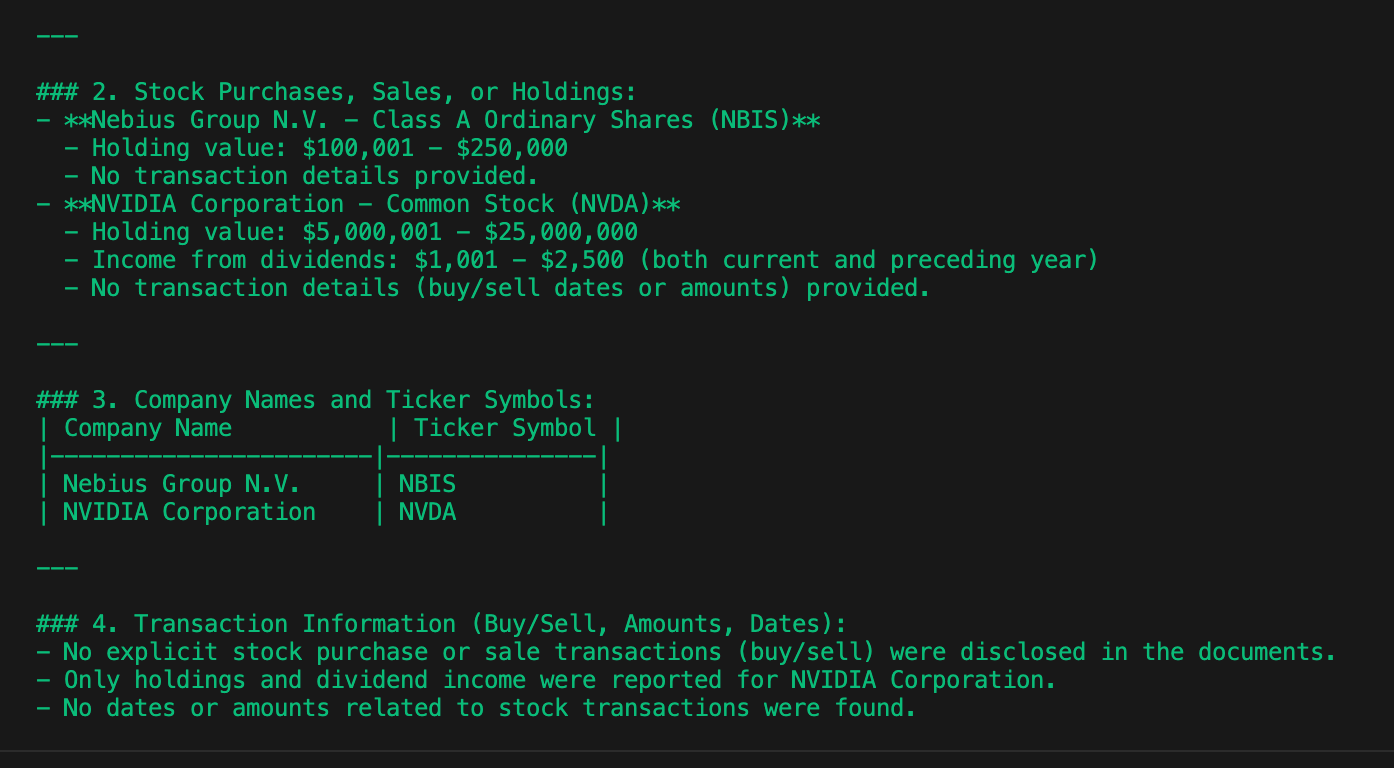The height and width of the screenshot is (768, 1394).
Task: Click the Nebius Group N.V. Class A bullet line
Action: (x=442, y=120)
